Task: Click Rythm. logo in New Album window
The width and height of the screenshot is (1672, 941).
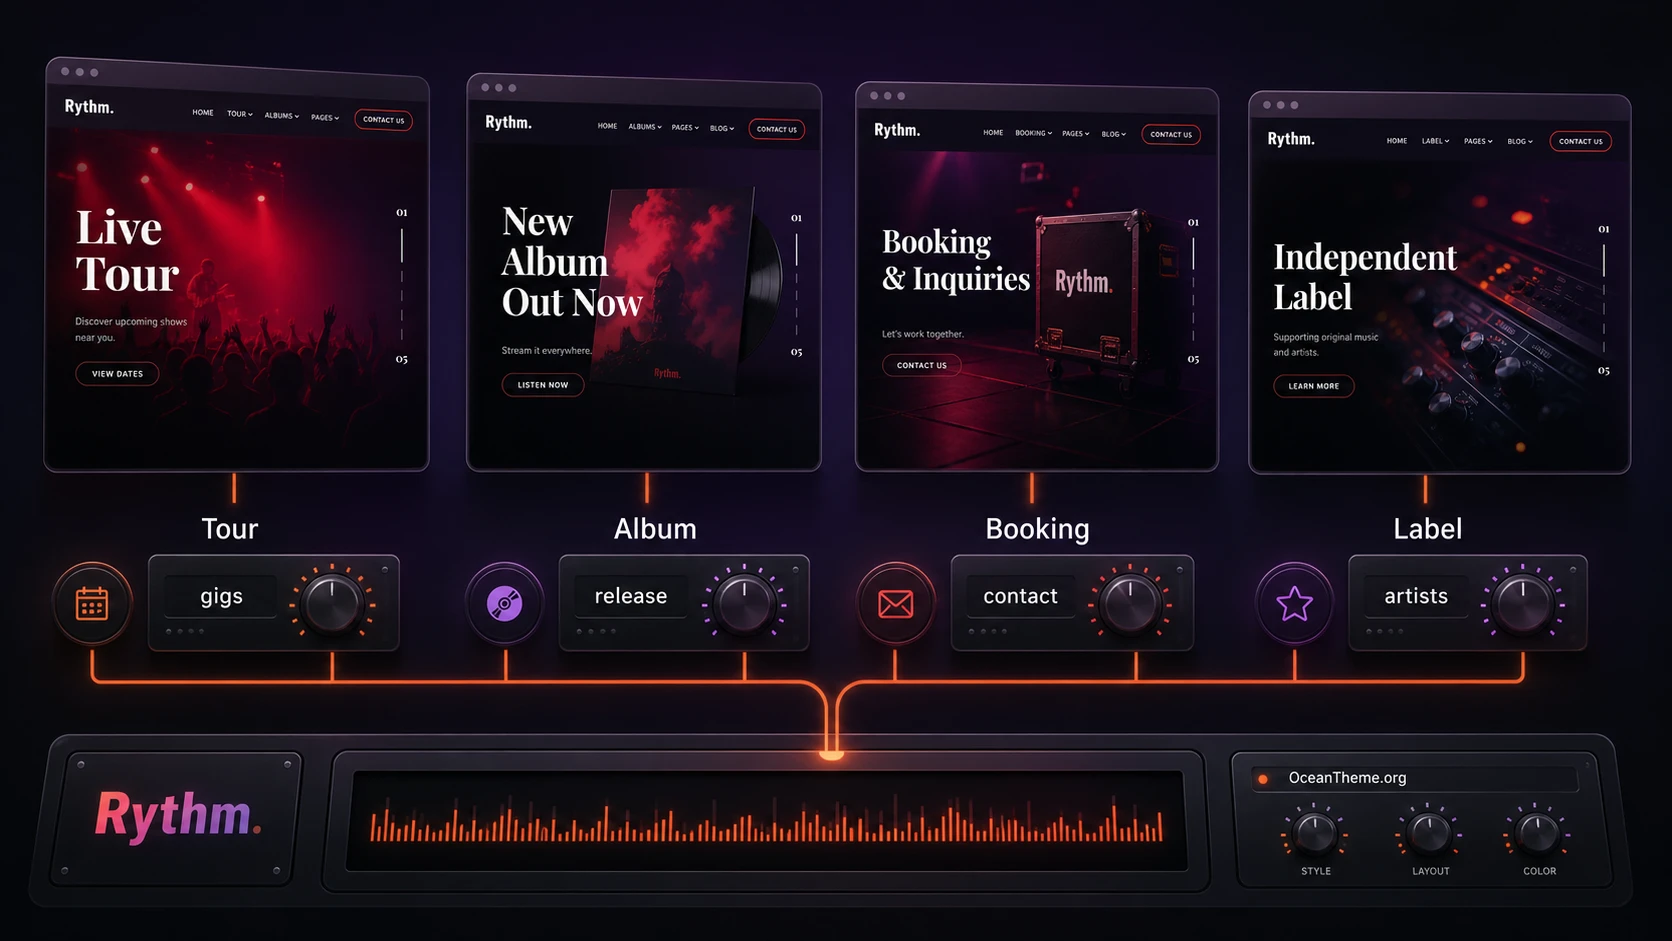Action: click(508, 122)
